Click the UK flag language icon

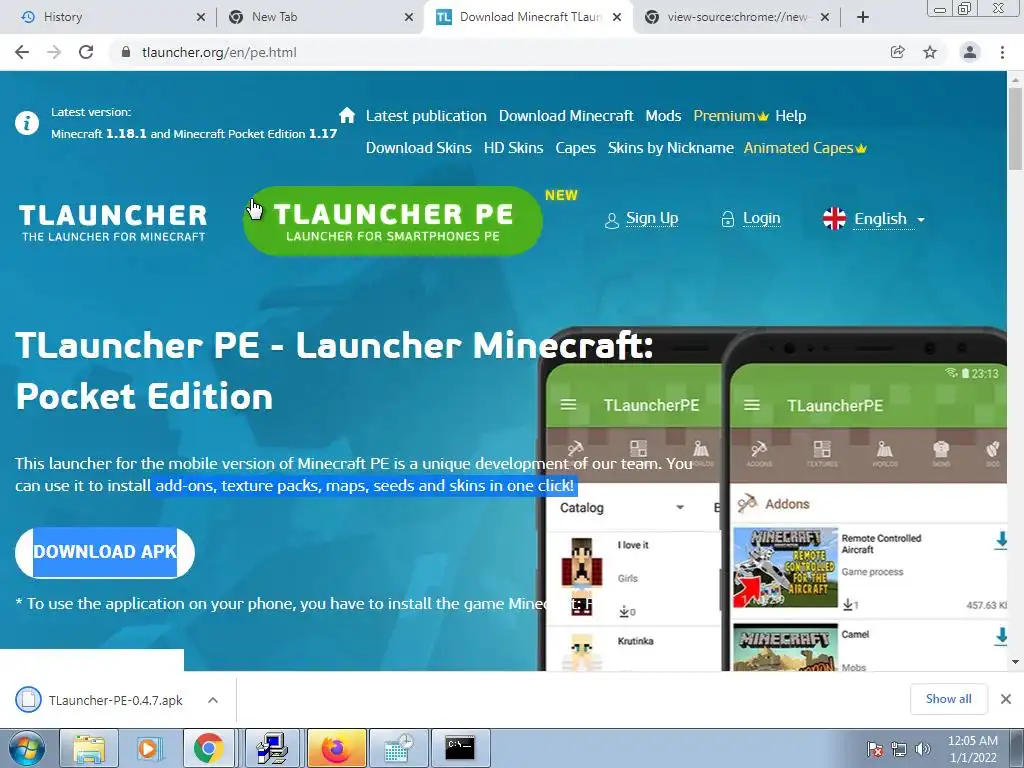point(834,219)
